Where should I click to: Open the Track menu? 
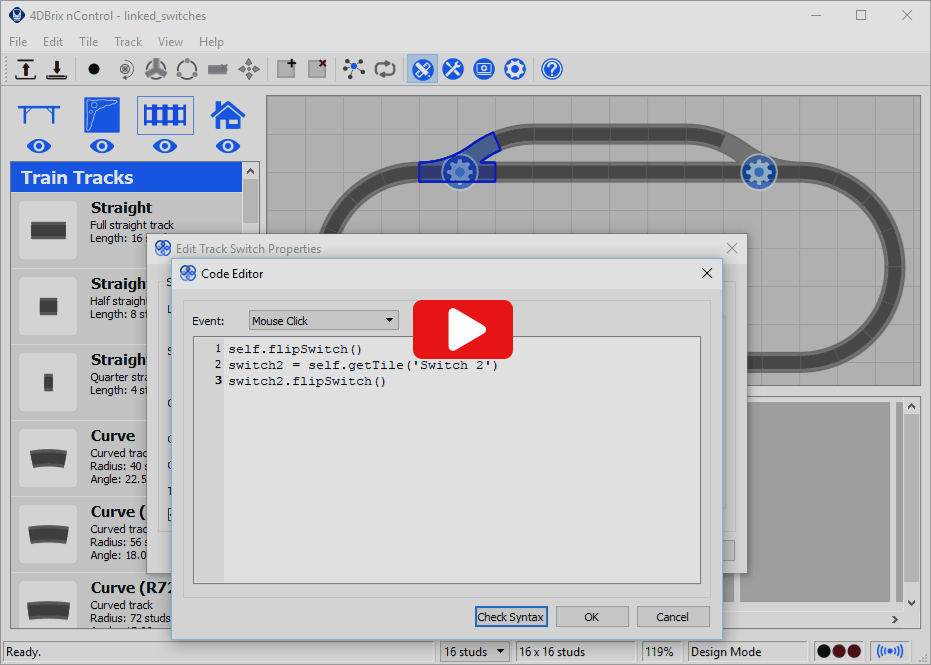click(128, 42)
